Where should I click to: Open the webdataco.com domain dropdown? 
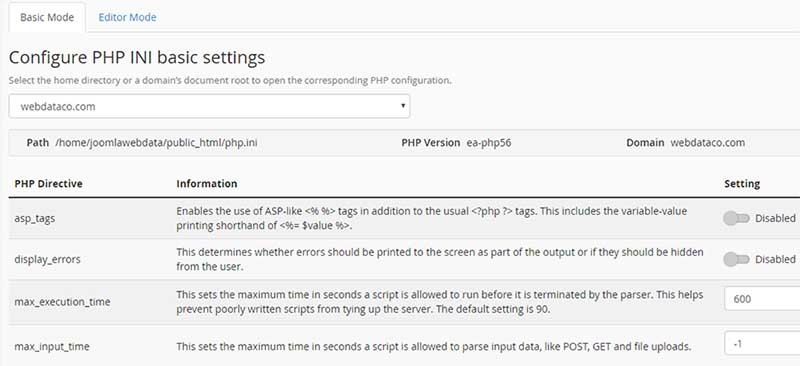point(209,106)
